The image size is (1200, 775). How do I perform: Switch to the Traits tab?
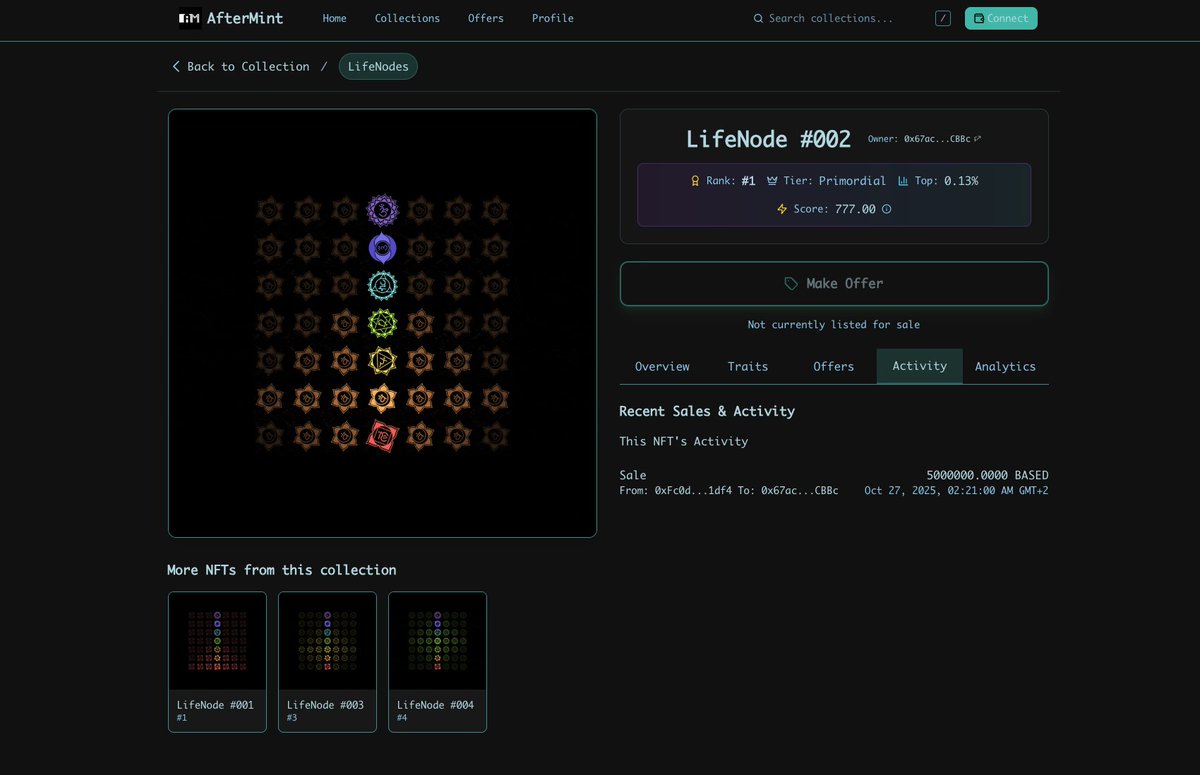click(748, 366)
